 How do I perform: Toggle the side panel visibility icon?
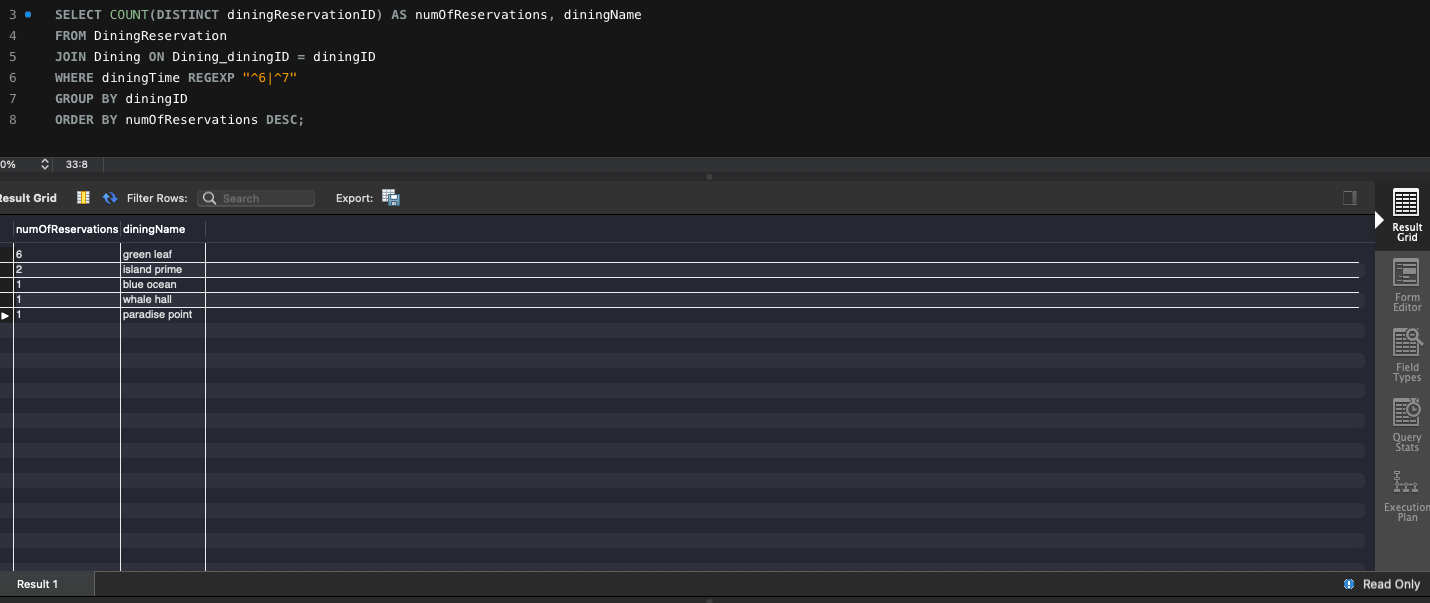[x=1350, y=198]
